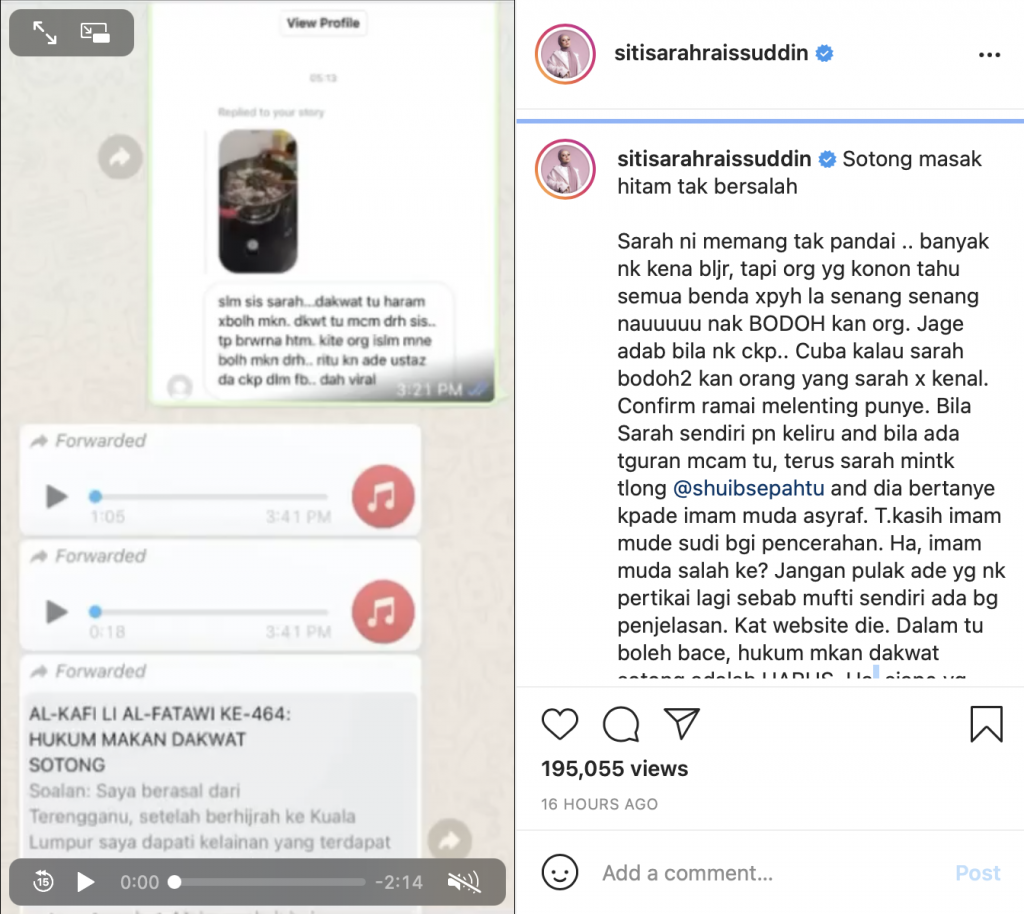Like the post with the heart icon
Screen dimensions: 1024x914
pyautogui.click(x=560, y=723)
